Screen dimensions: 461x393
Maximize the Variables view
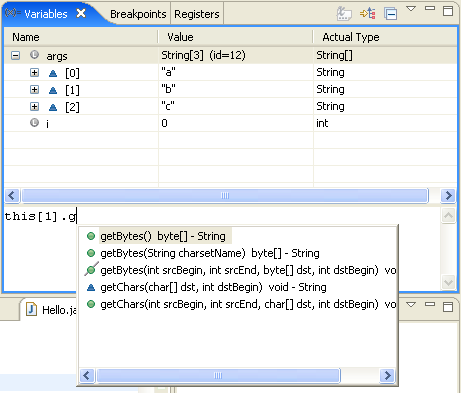coord(448,11)
